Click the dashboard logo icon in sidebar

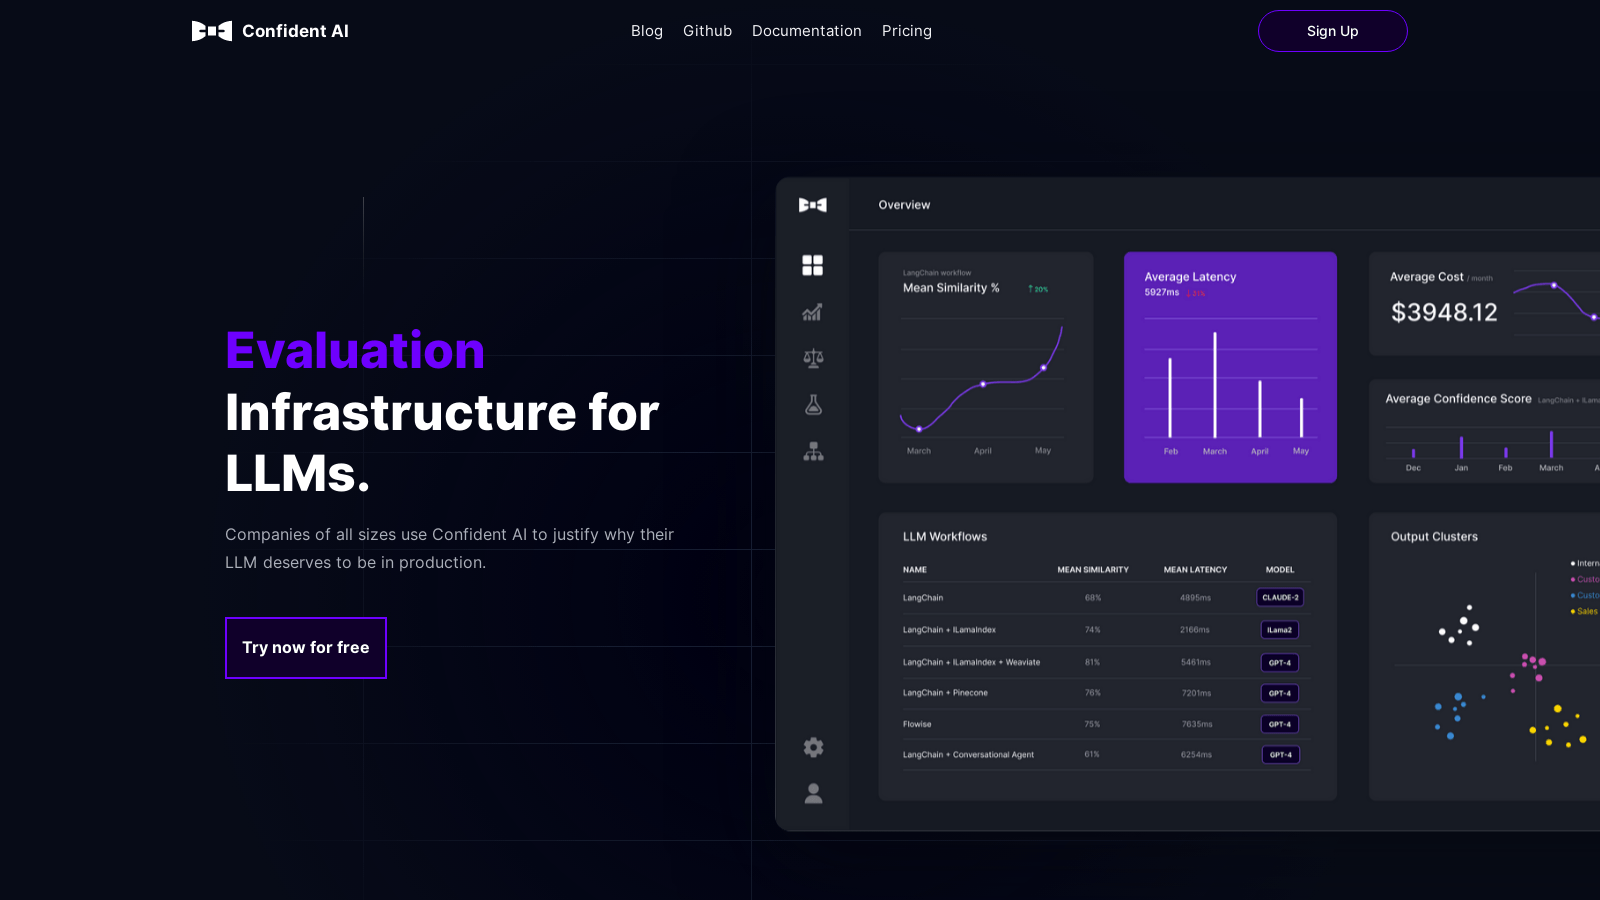click(813, 205)
